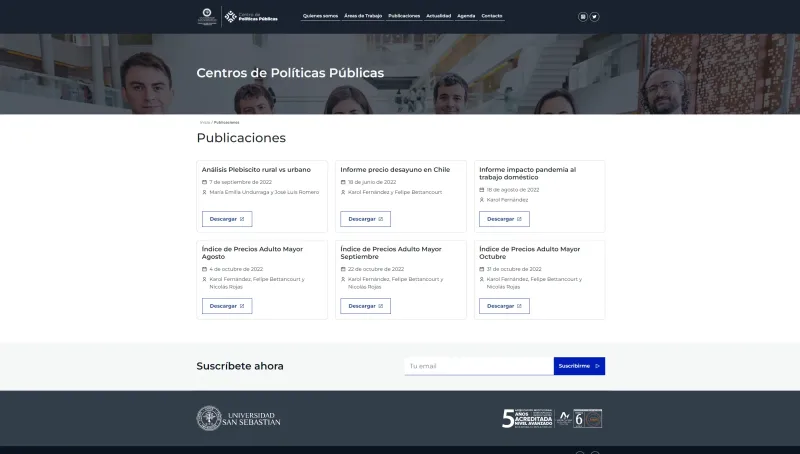
Task: Download Índice de Precios Adulto Mayor Agosto
Action: click(x=227, y=306)
